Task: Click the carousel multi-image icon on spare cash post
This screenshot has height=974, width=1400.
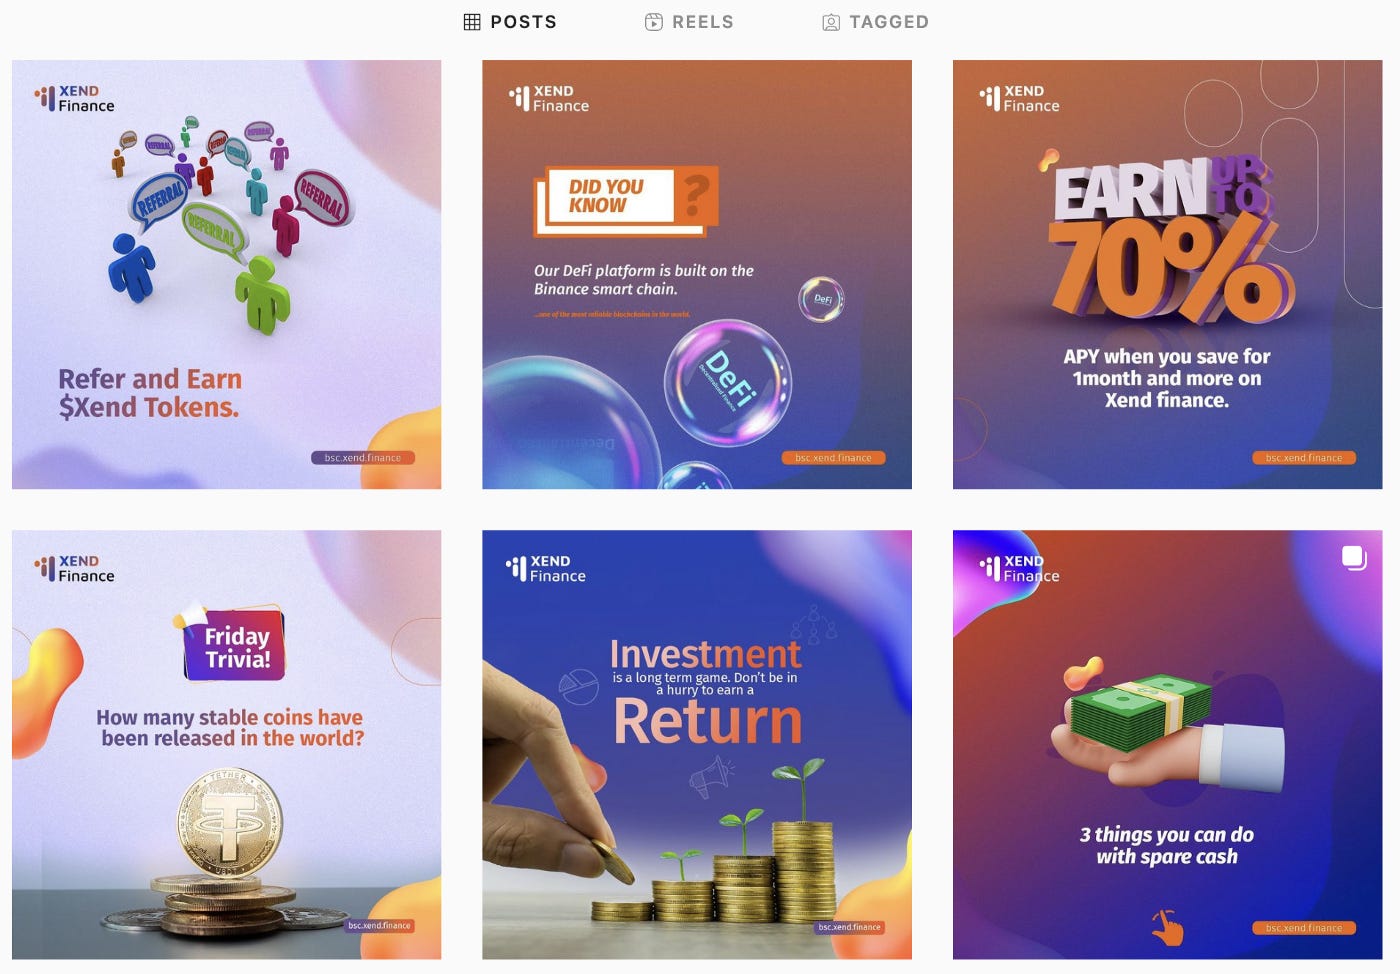Action: click(1354, 558)
